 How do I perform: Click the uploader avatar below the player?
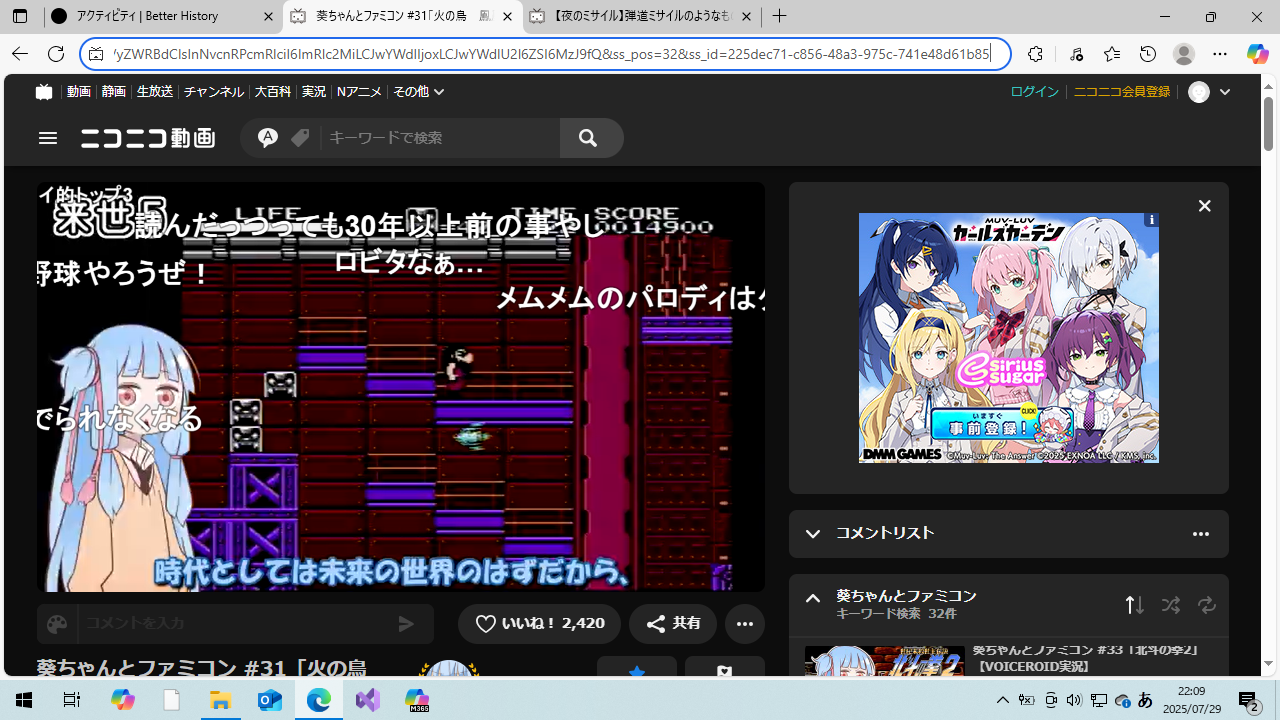point(448,668)
